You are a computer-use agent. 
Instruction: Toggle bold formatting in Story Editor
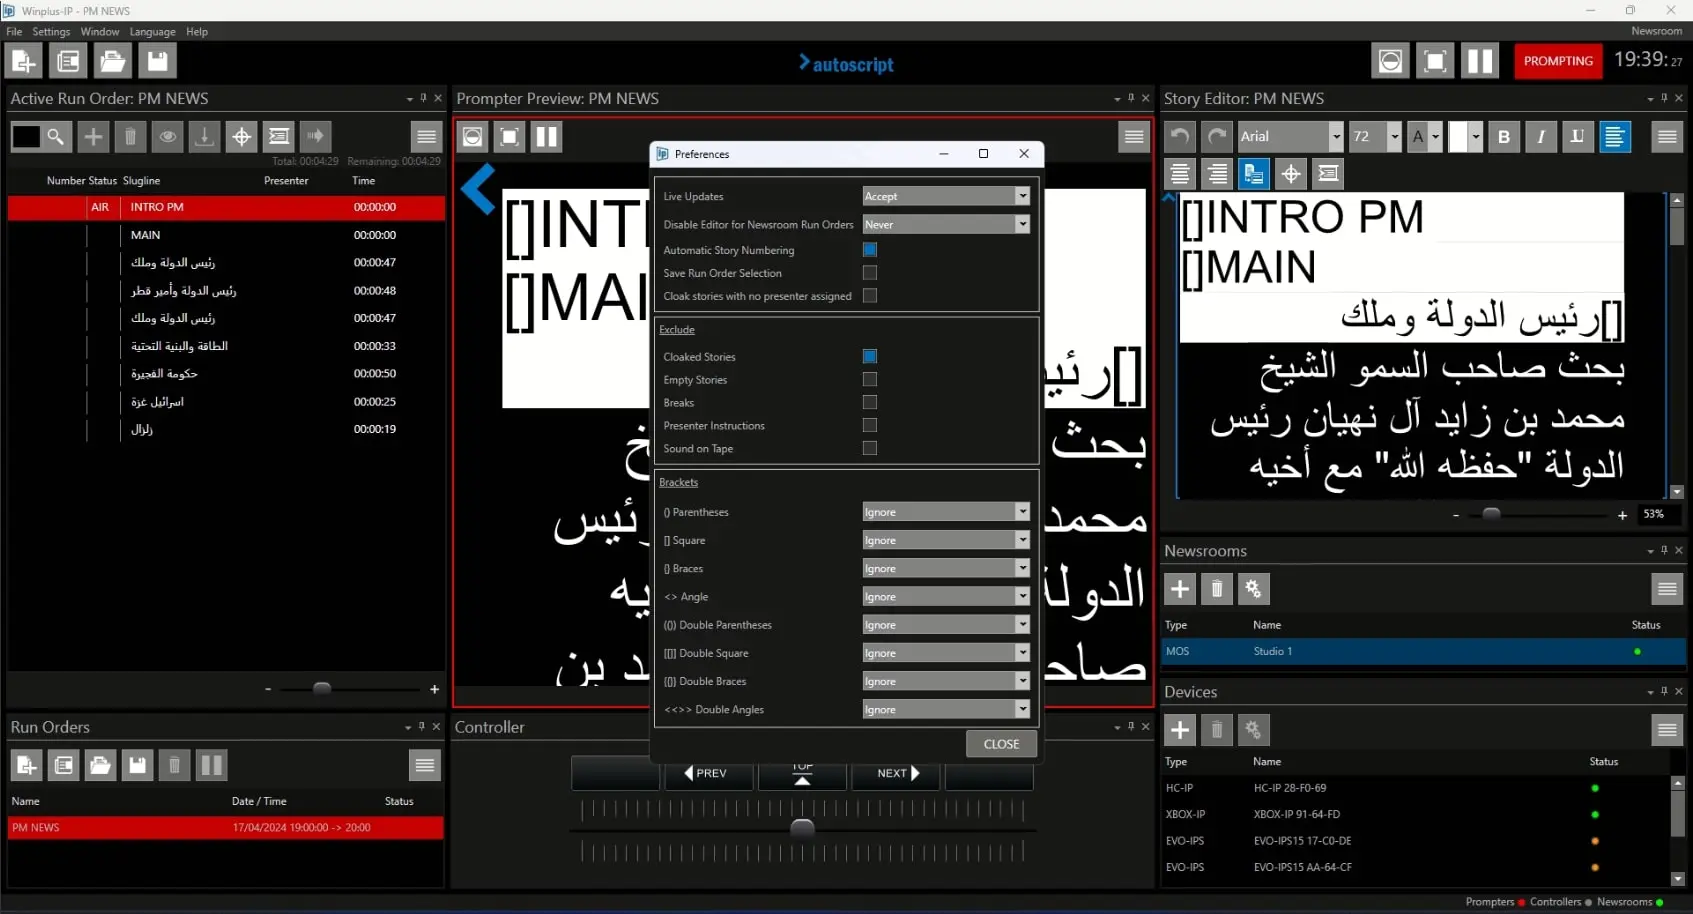(1503, 137)
